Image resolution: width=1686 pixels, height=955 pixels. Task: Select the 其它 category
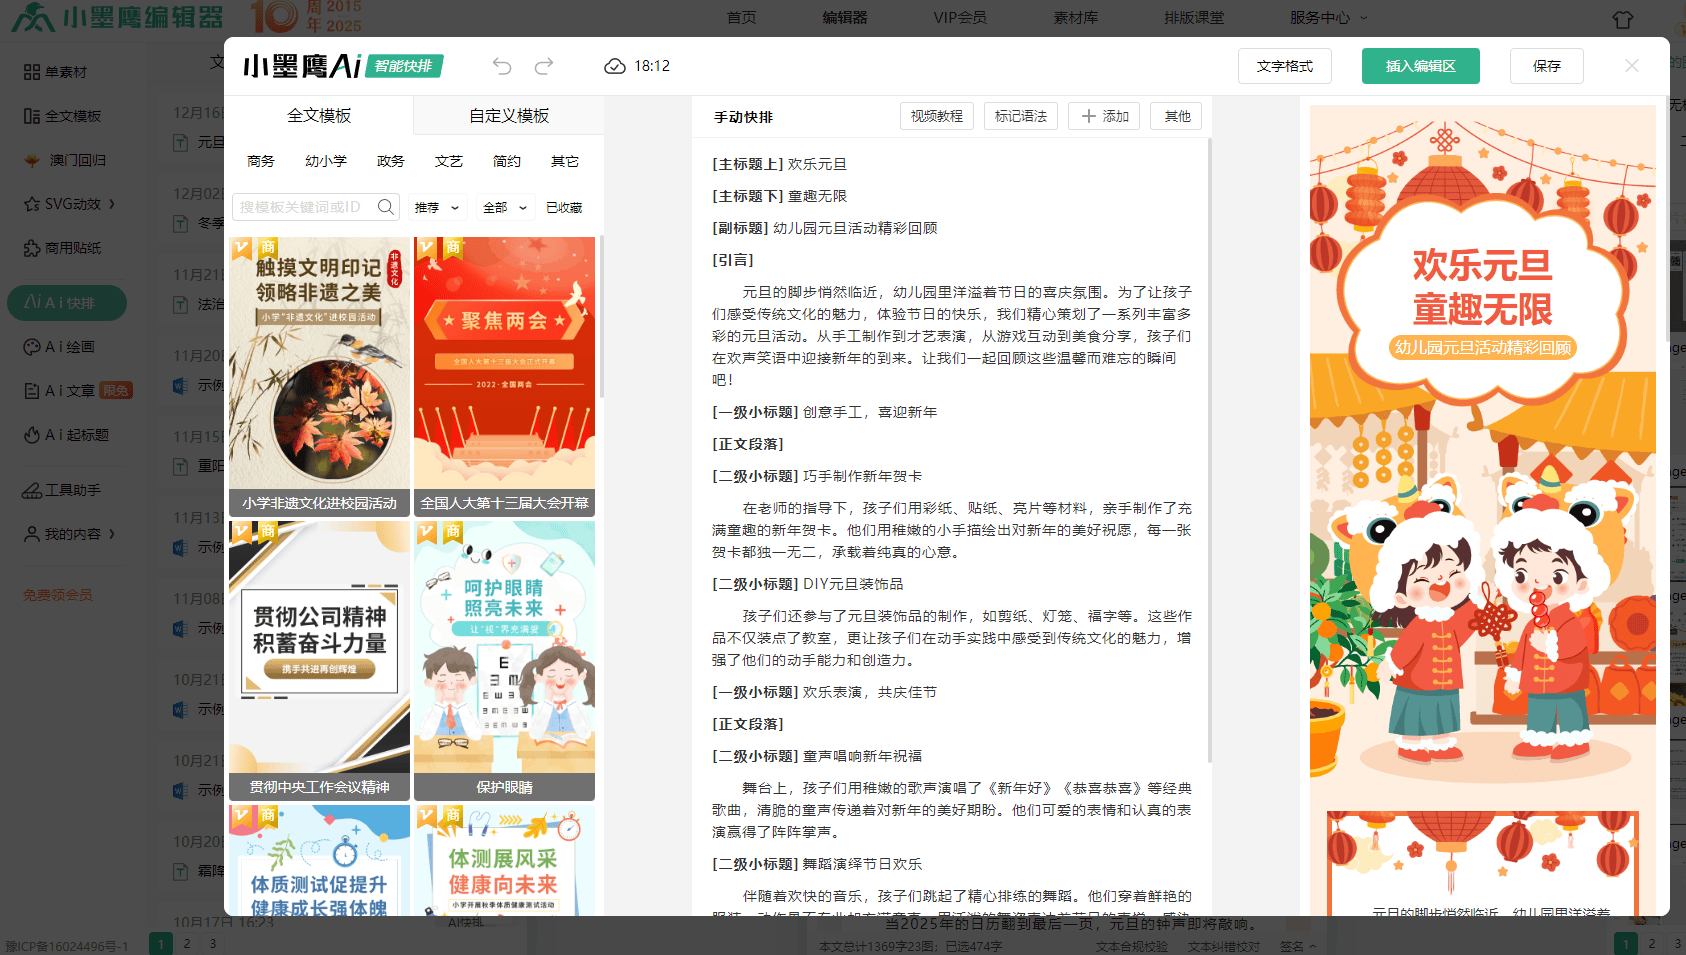click(565, 161)
